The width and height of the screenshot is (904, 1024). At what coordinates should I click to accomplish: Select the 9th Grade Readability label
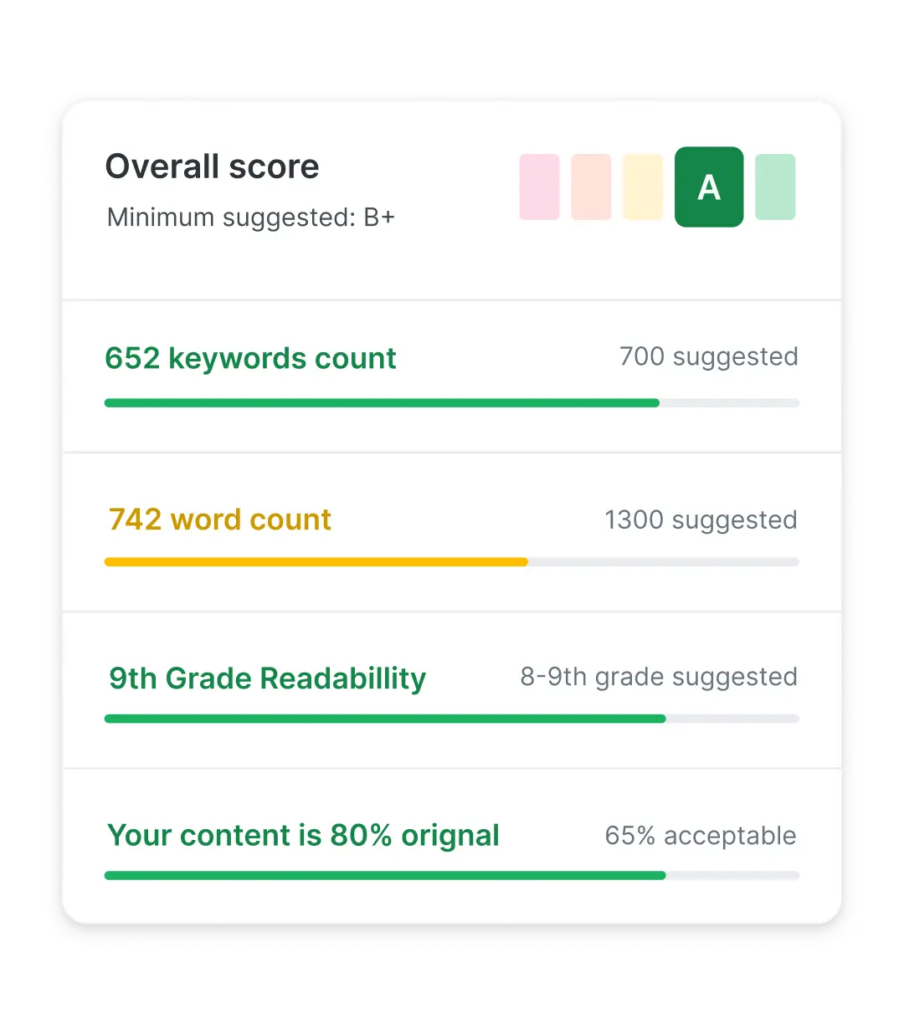pyautogui.click(x=267, y=678)
